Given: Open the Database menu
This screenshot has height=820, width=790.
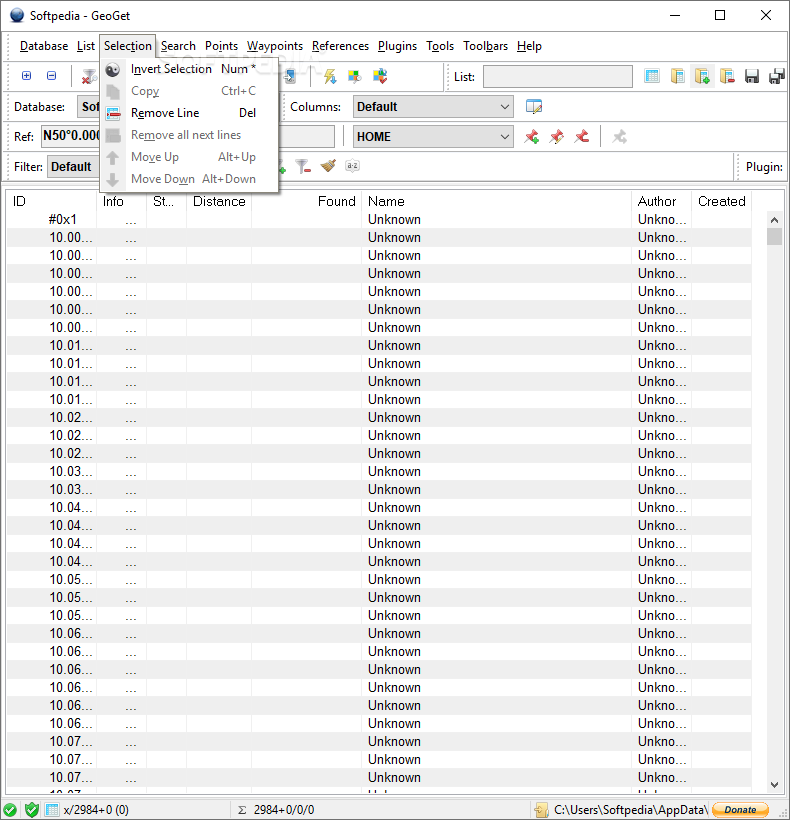Looking at the screenshot, I should (x=44, y=46).
